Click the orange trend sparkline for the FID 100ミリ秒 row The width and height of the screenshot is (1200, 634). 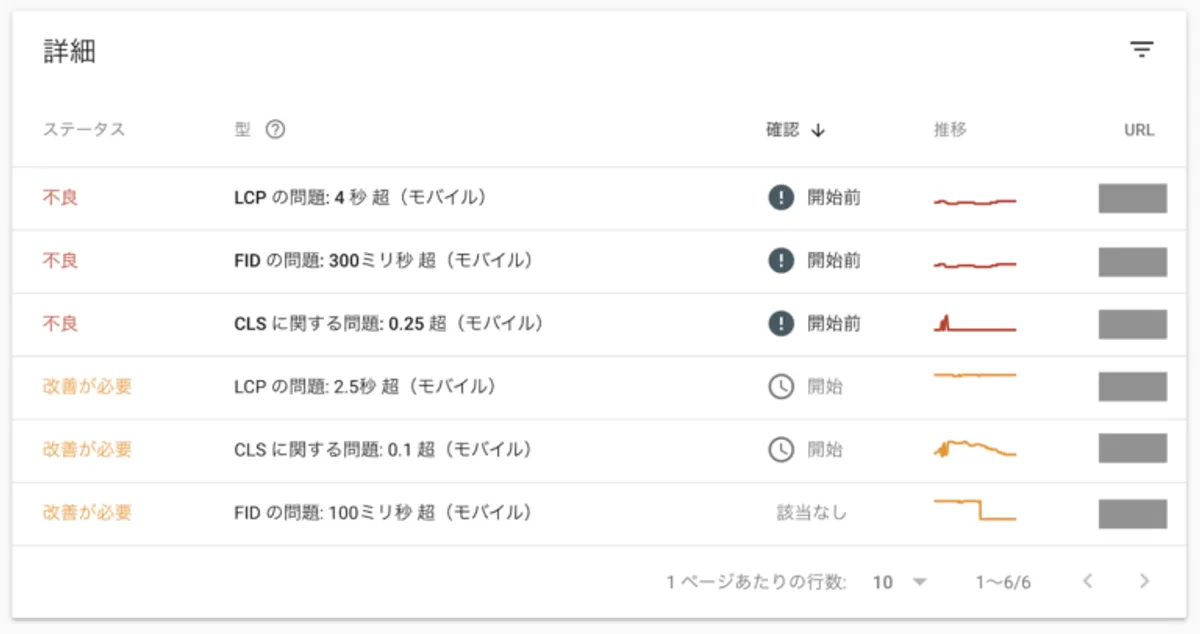(x=975, y=509)
